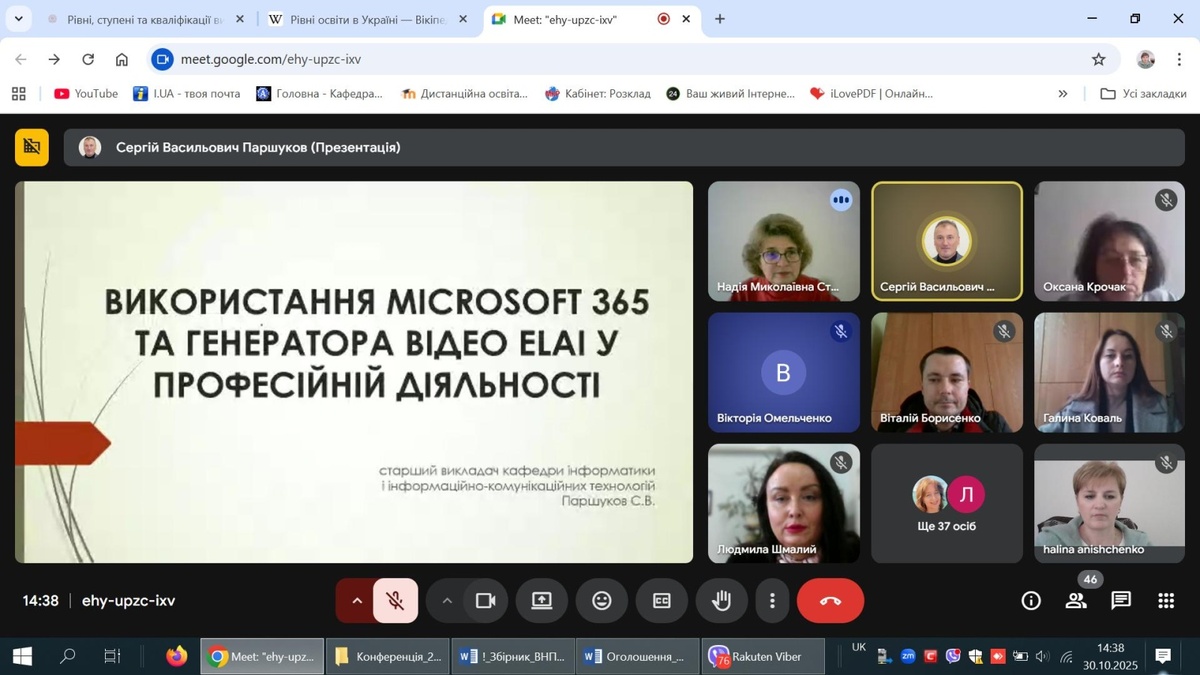Viewport: 1200px width, 675px height.
Task: Switch to the Рівні освіти в Україні tab
Action: pyautogui.click(x=365, y=19)
